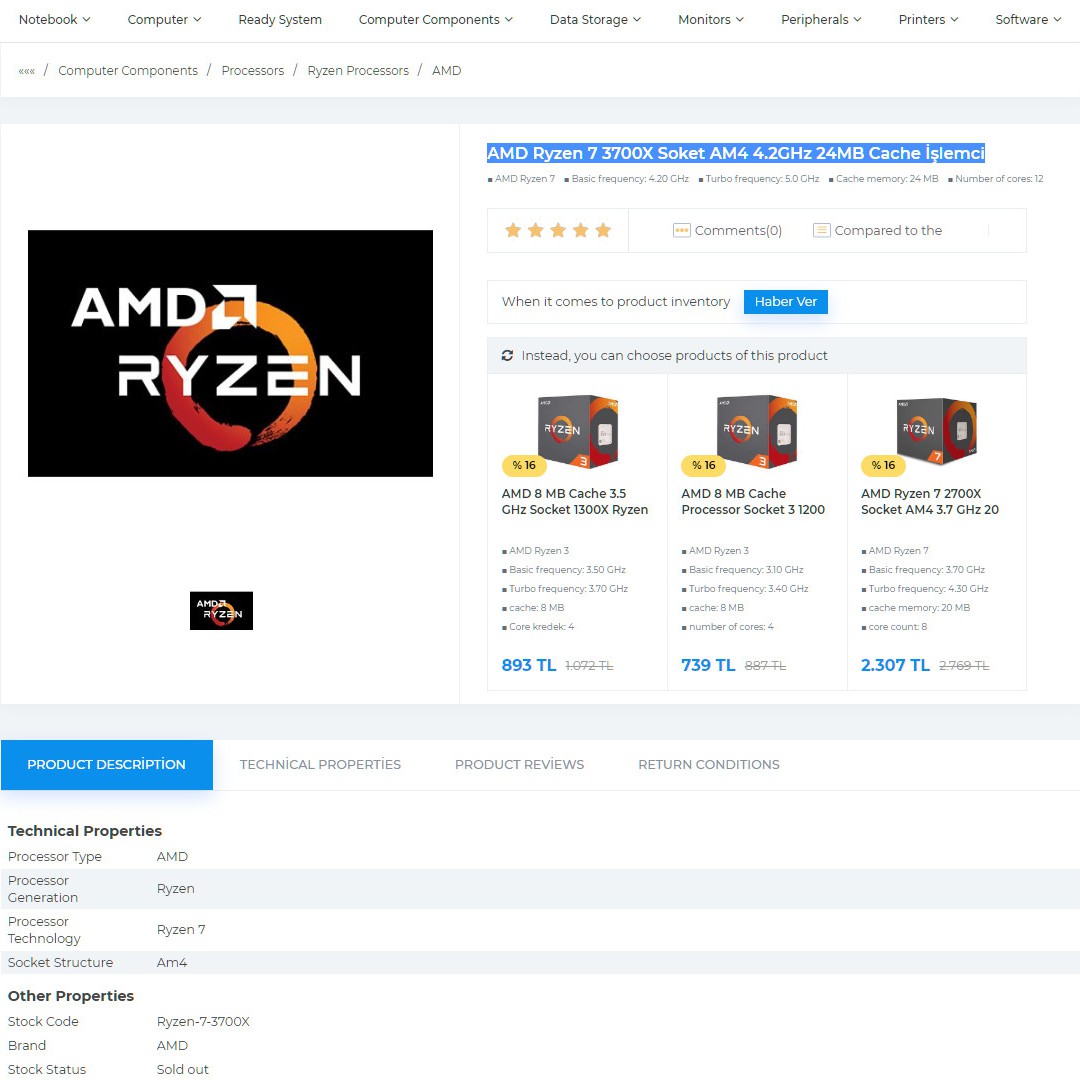Switch to the Return Conditions tab

(x=709, y=765)
